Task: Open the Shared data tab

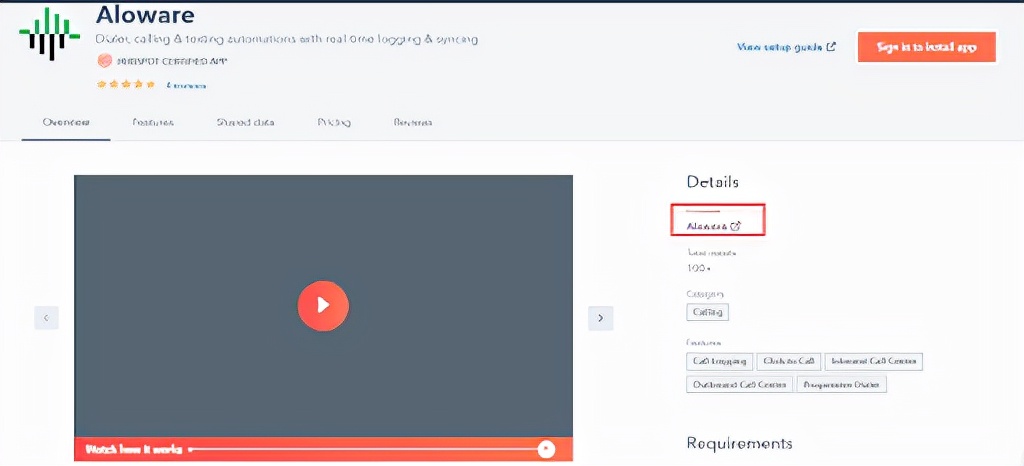Action: [246, 122]
